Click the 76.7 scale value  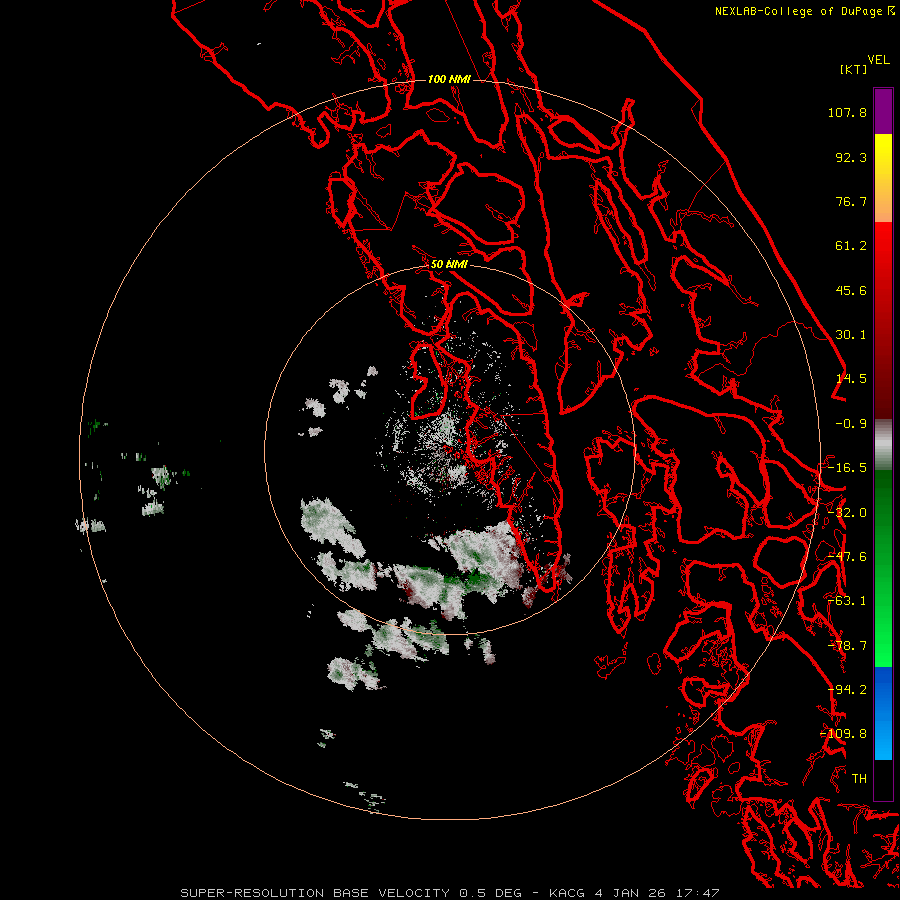click(x=851, y=201)
